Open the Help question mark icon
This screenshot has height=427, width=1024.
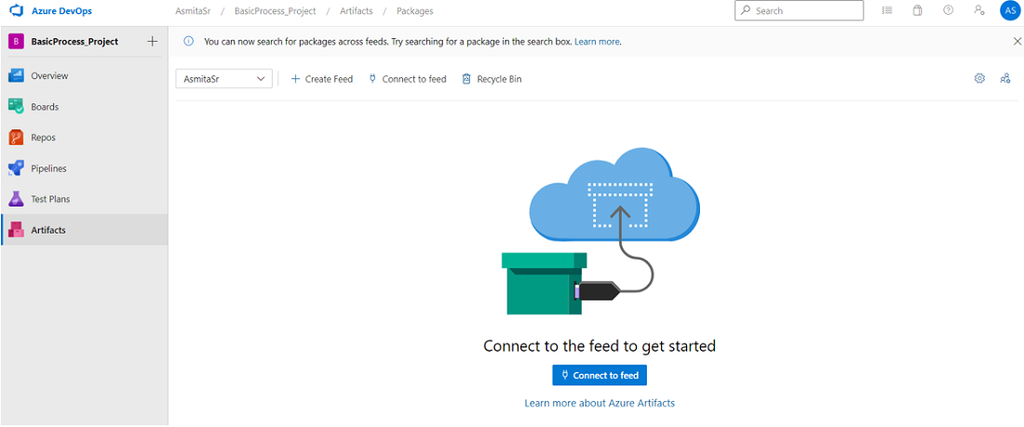[948, 10]
